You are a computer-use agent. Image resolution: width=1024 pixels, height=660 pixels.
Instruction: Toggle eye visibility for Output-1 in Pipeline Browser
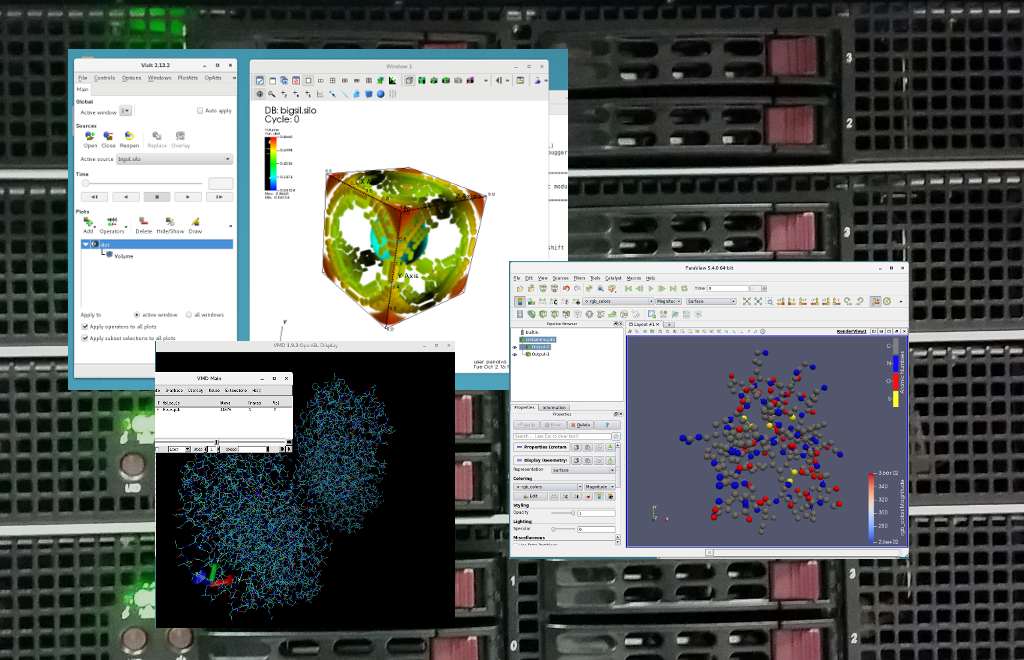point(515,354)
